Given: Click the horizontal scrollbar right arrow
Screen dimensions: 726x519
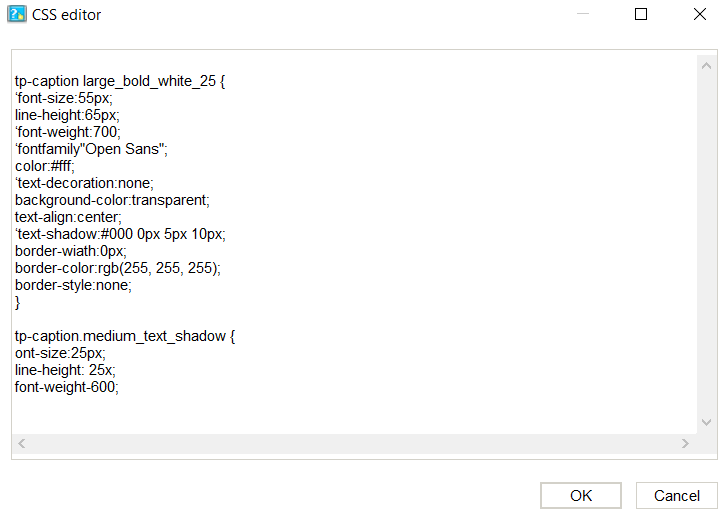Looking at the screenshot, I should point(685,443).
